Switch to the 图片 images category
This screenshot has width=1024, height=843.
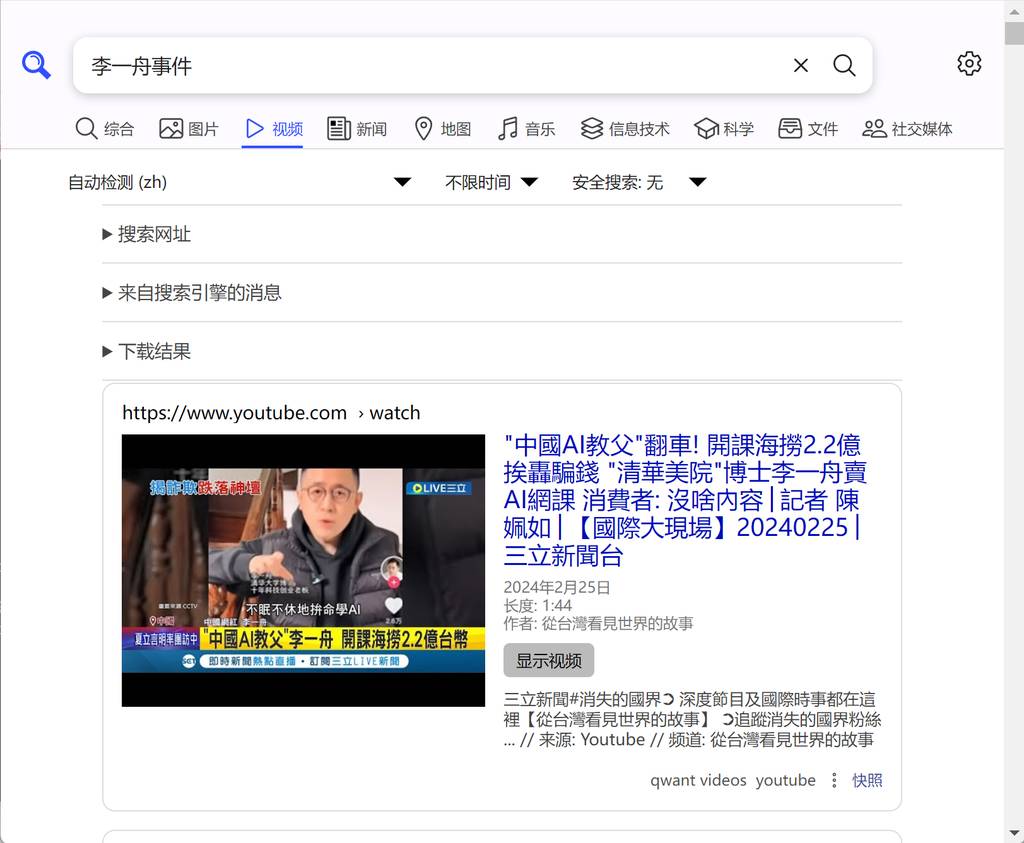click(189, 129)
